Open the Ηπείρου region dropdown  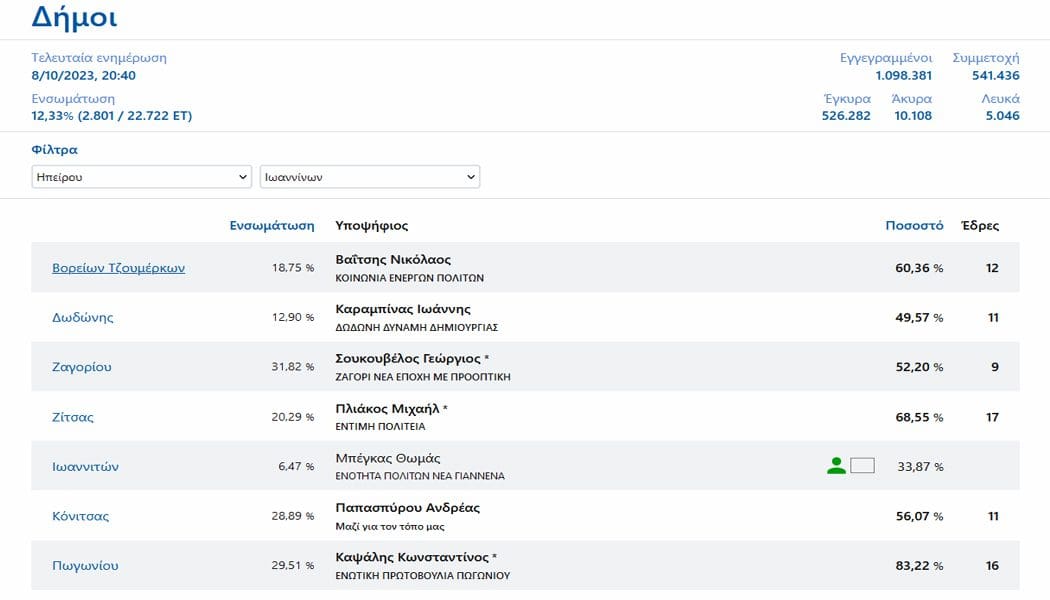coord(141,177)
